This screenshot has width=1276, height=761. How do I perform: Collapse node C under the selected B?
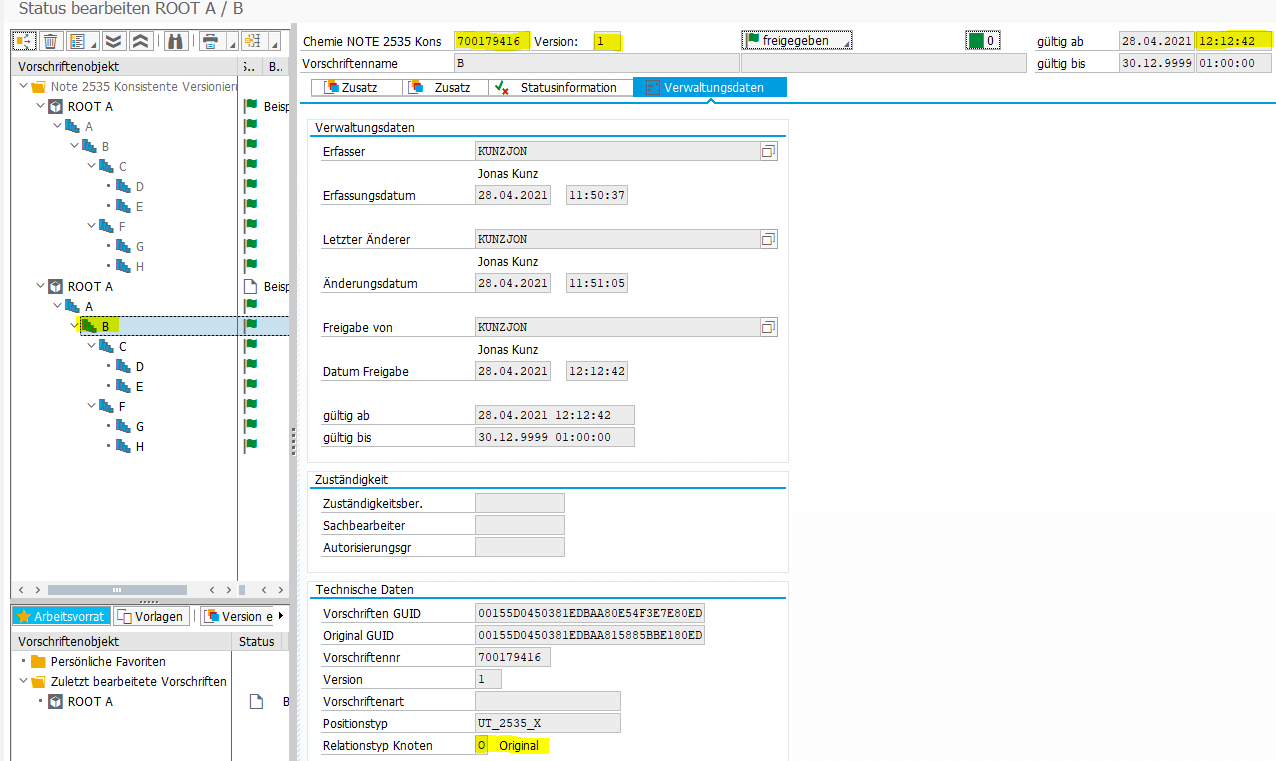[x=91, y=346]
